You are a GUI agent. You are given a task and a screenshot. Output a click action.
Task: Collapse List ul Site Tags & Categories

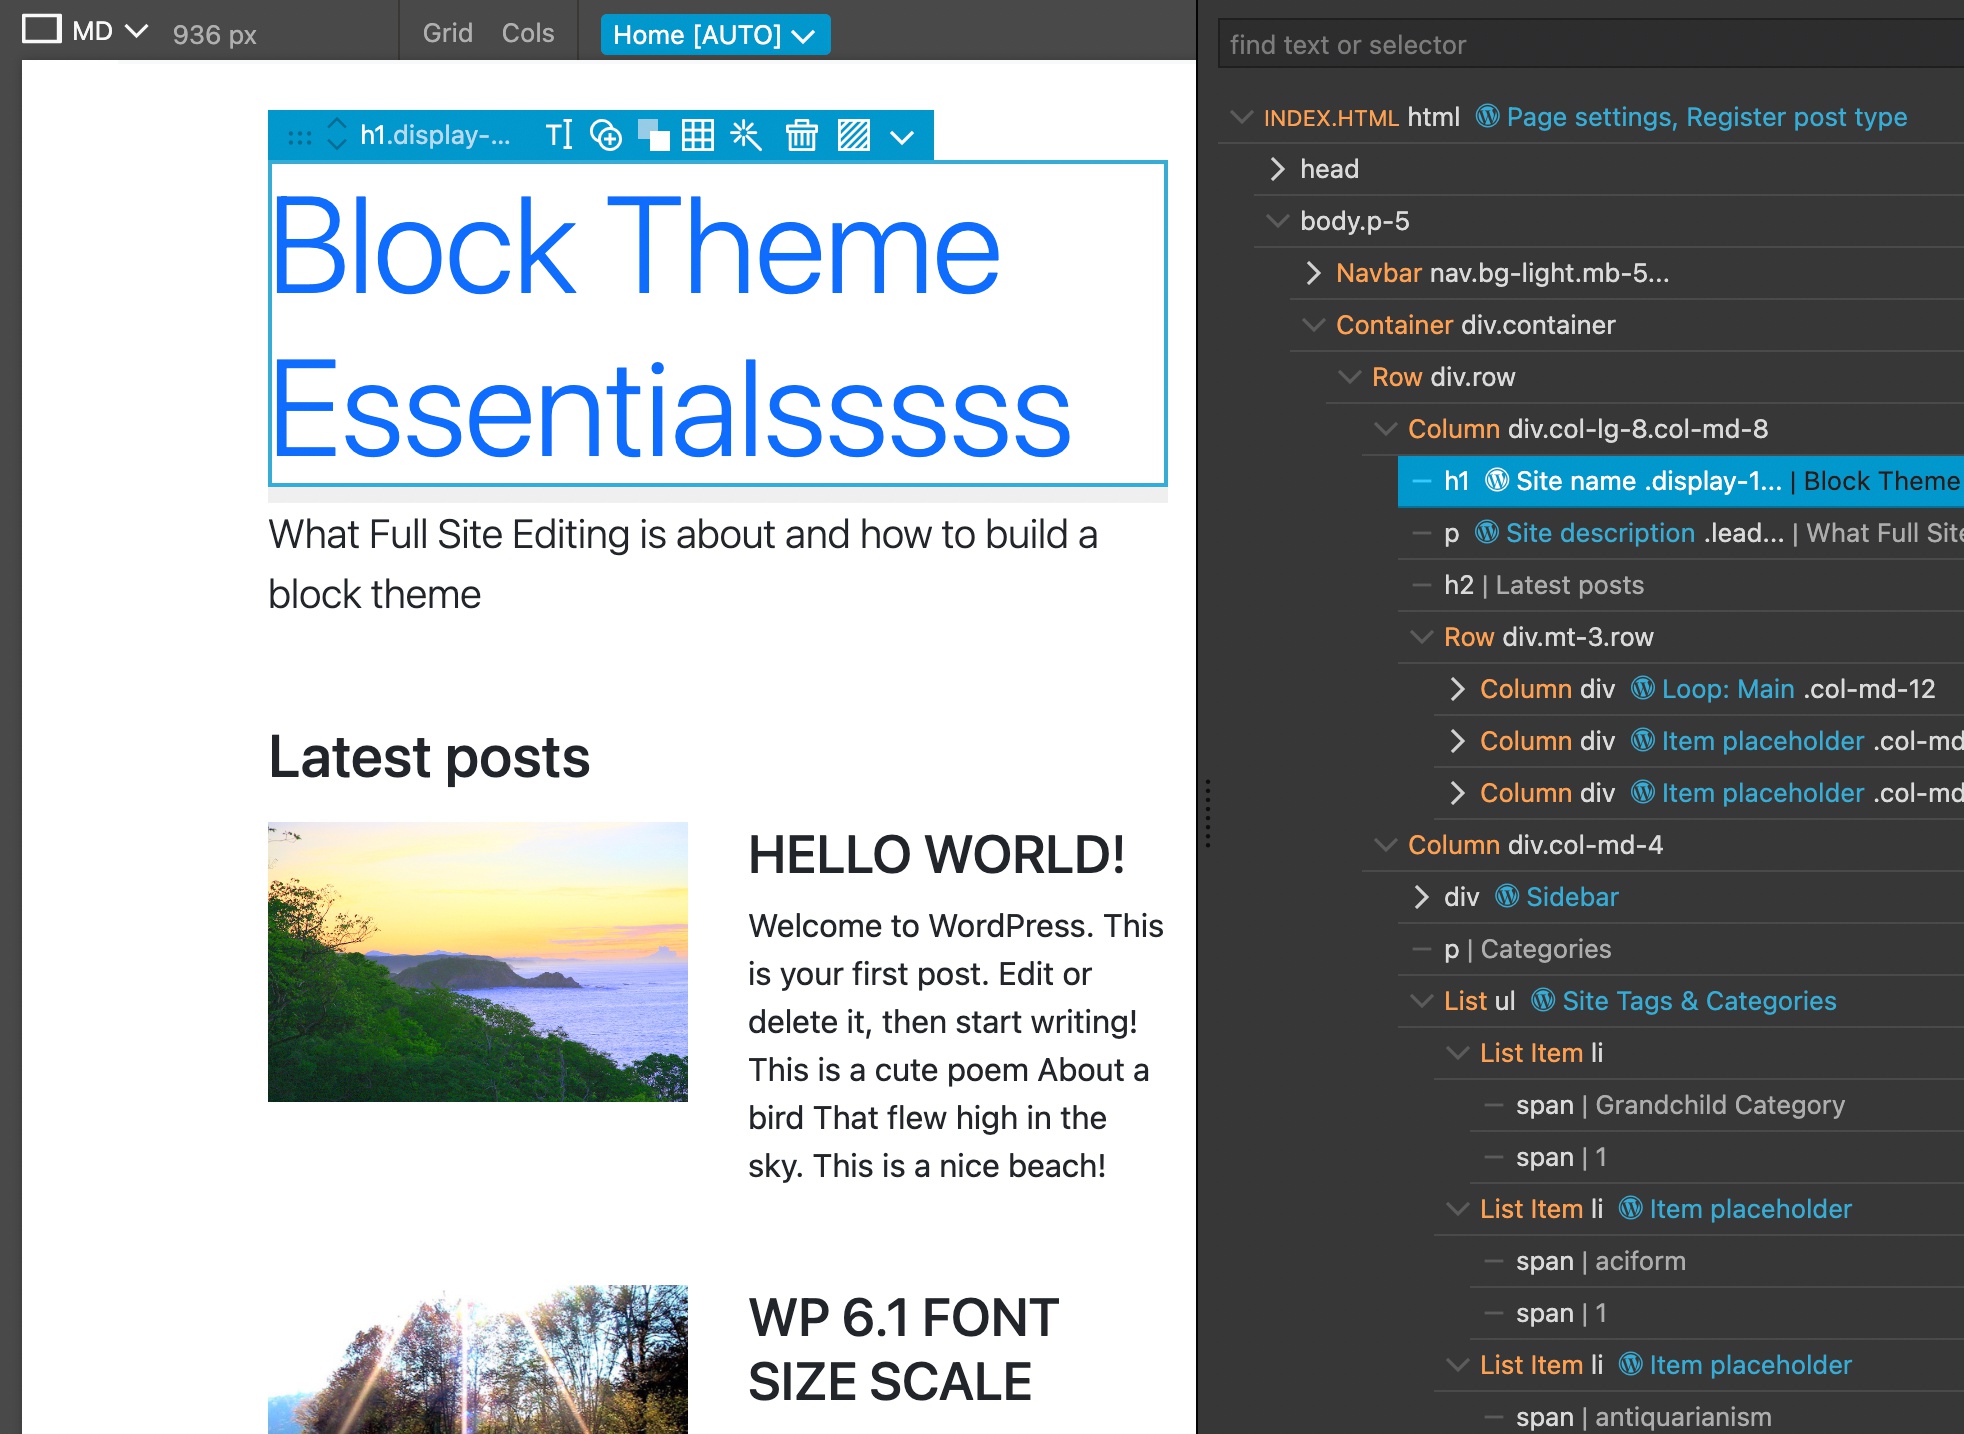point(1421,1001)
